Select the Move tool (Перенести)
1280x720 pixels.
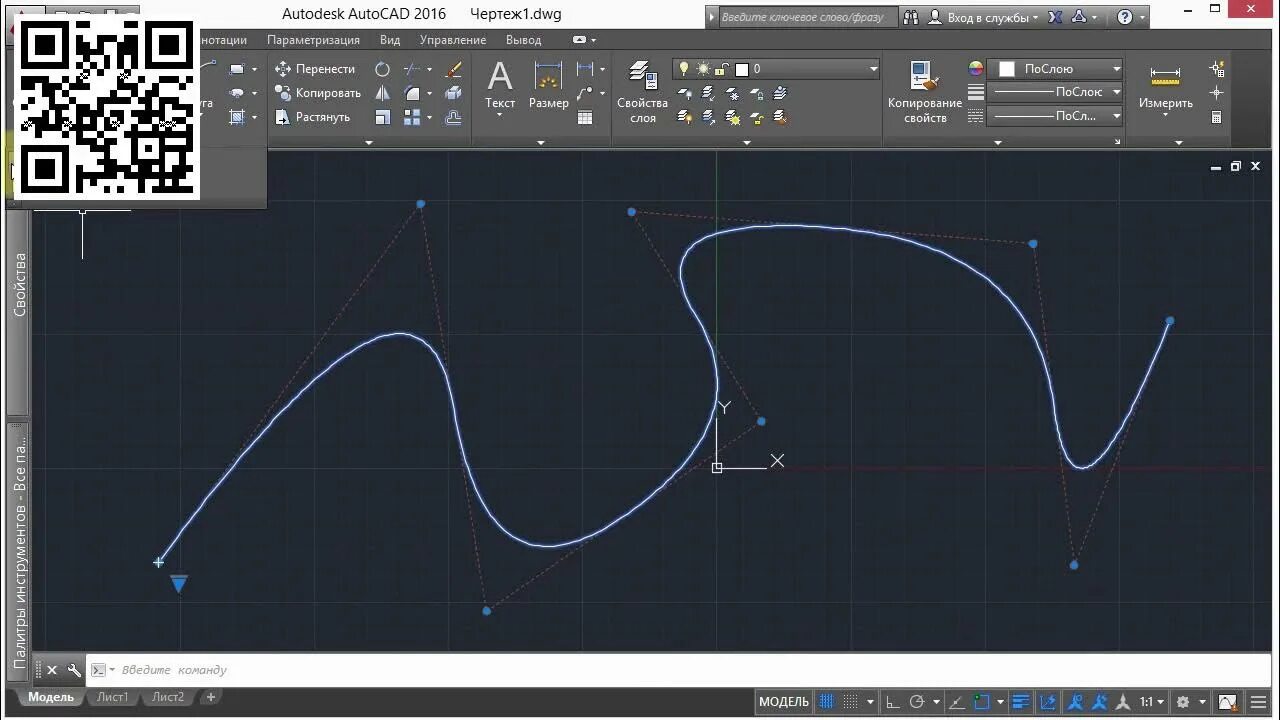click(x=315, y=69)
